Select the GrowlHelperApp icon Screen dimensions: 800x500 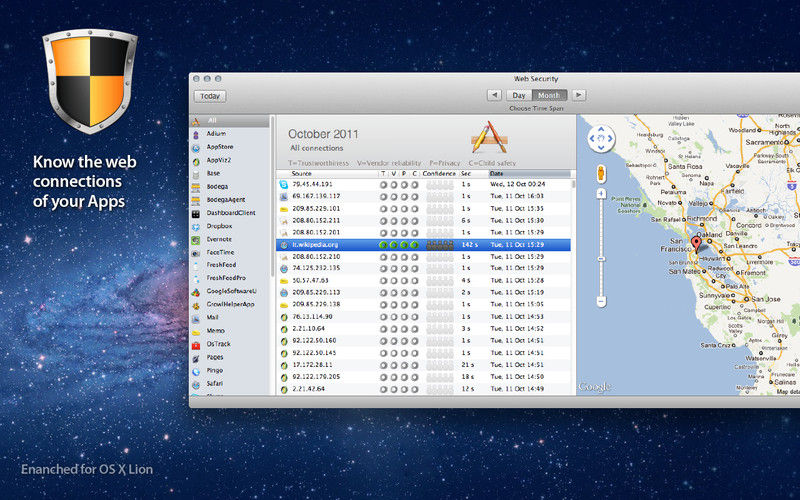click(x=196, y=306)
